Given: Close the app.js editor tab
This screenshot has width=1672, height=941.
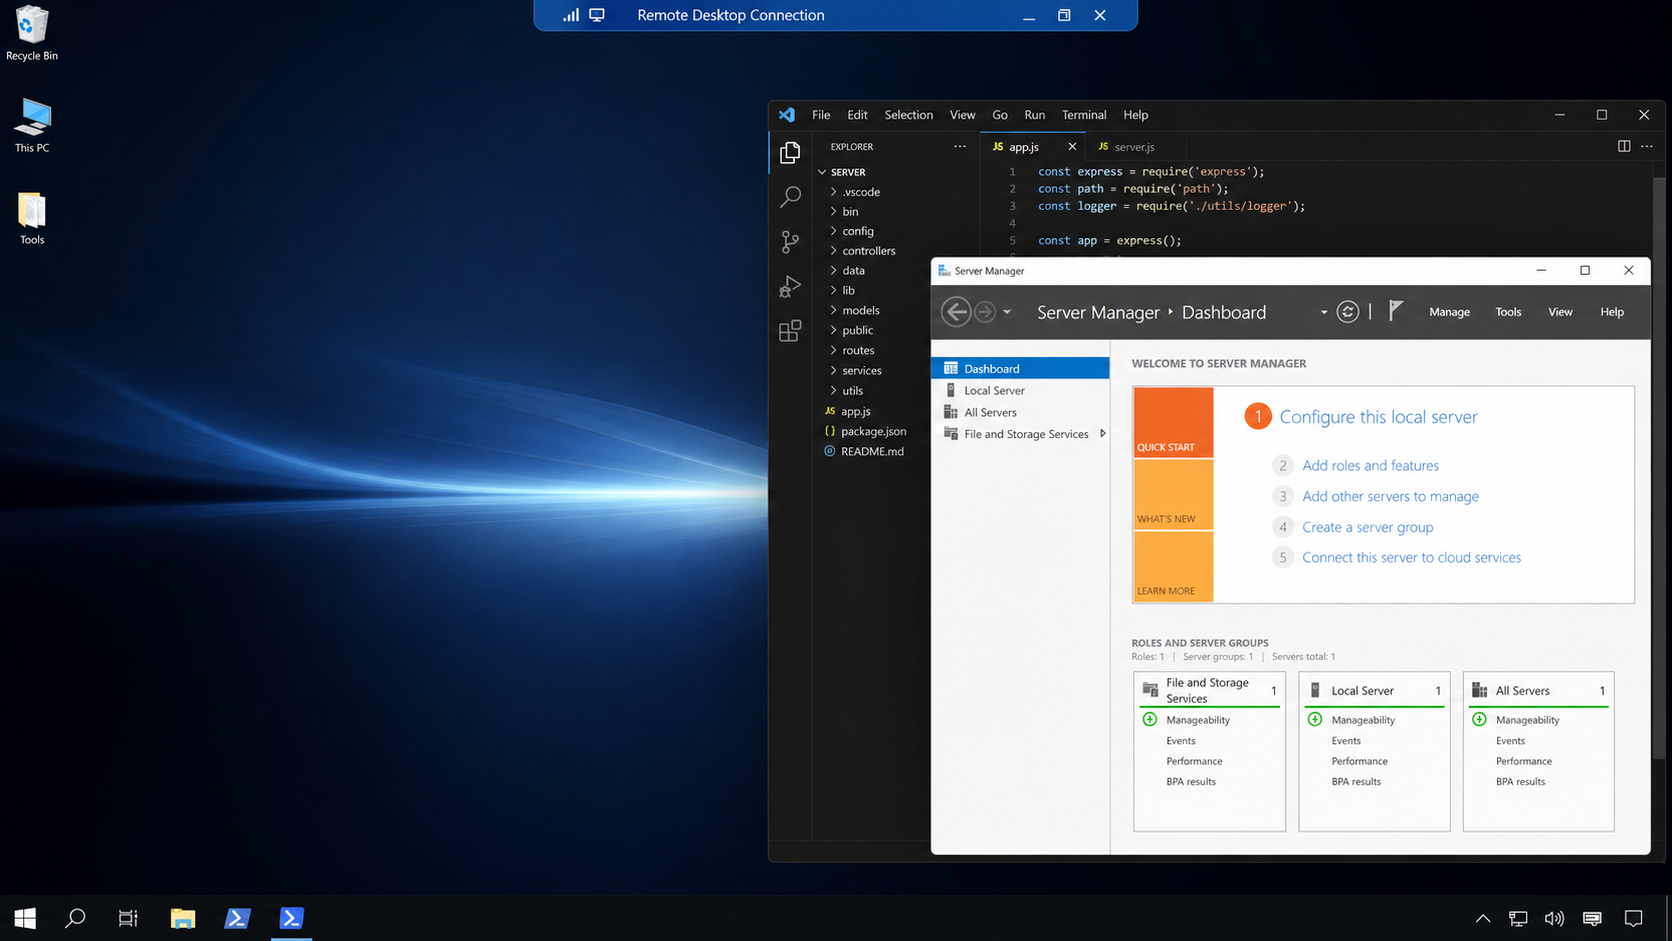Looking at the screenshot, I should click(1072, 146).
